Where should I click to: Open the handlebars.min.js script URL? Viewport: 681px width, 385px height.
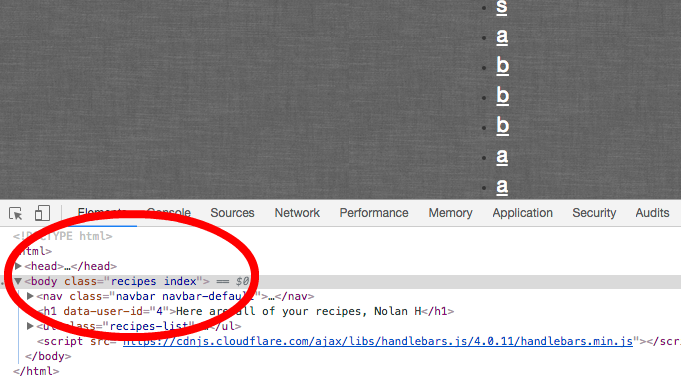coord(378,341)
